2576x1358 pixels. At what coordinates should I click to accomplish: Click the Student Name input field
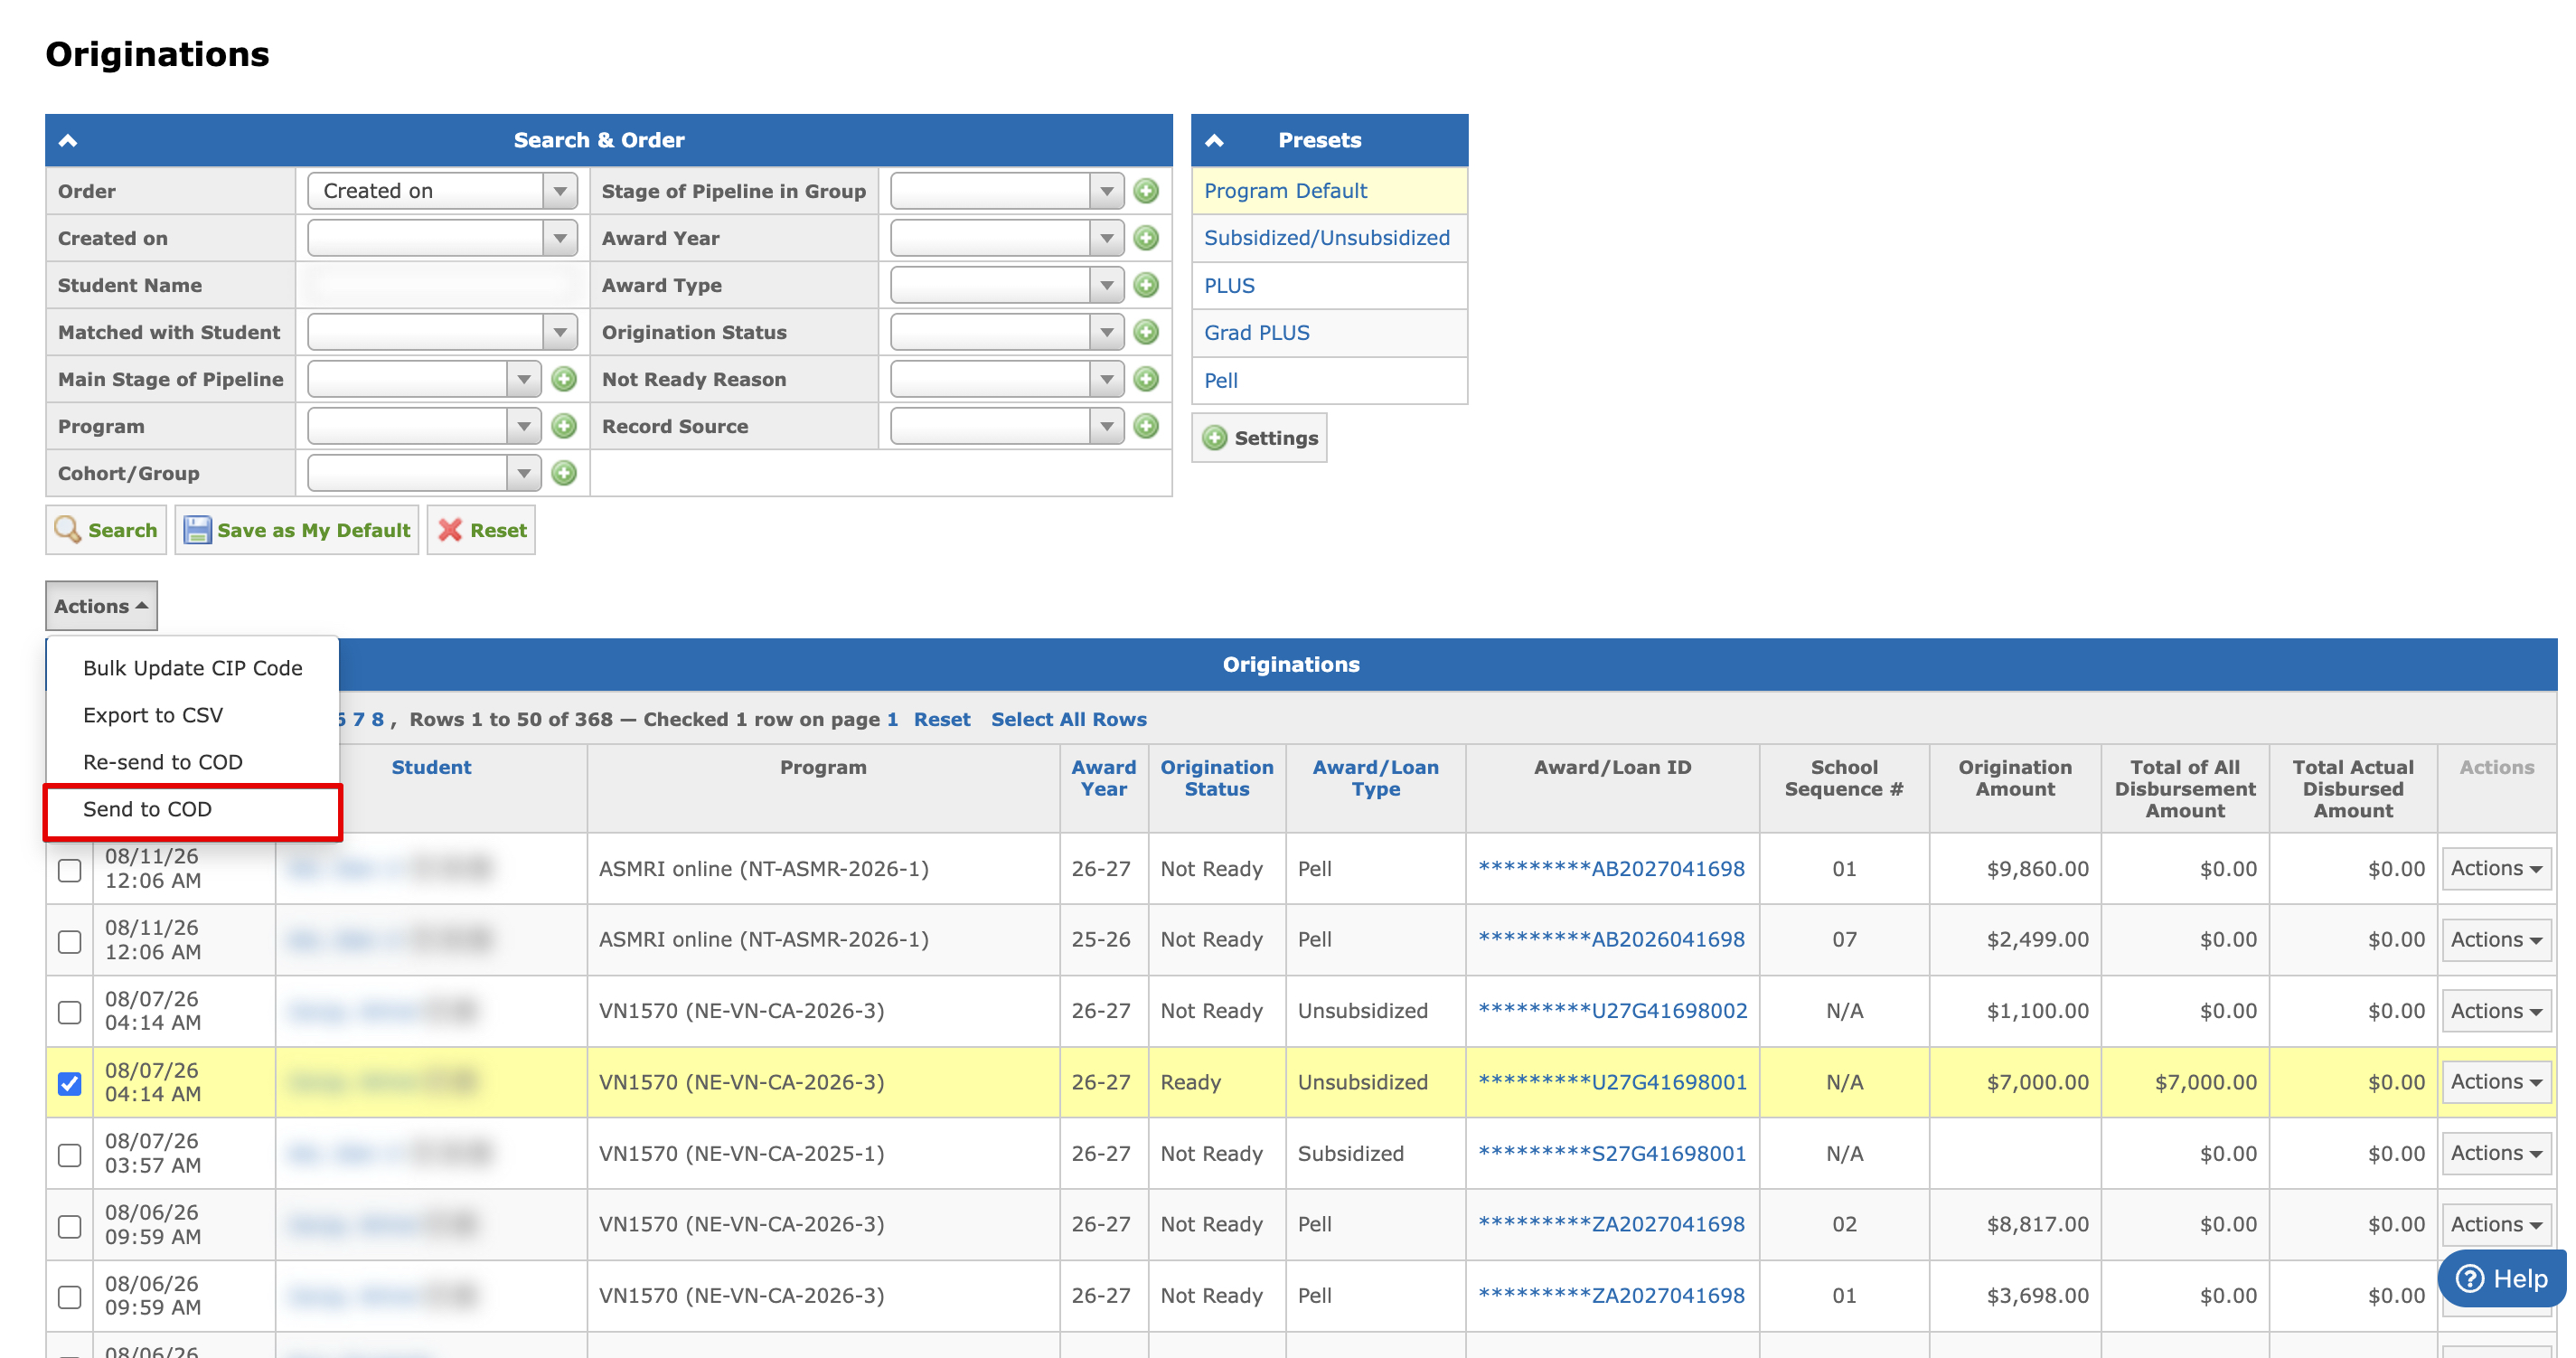click(442, 285)
